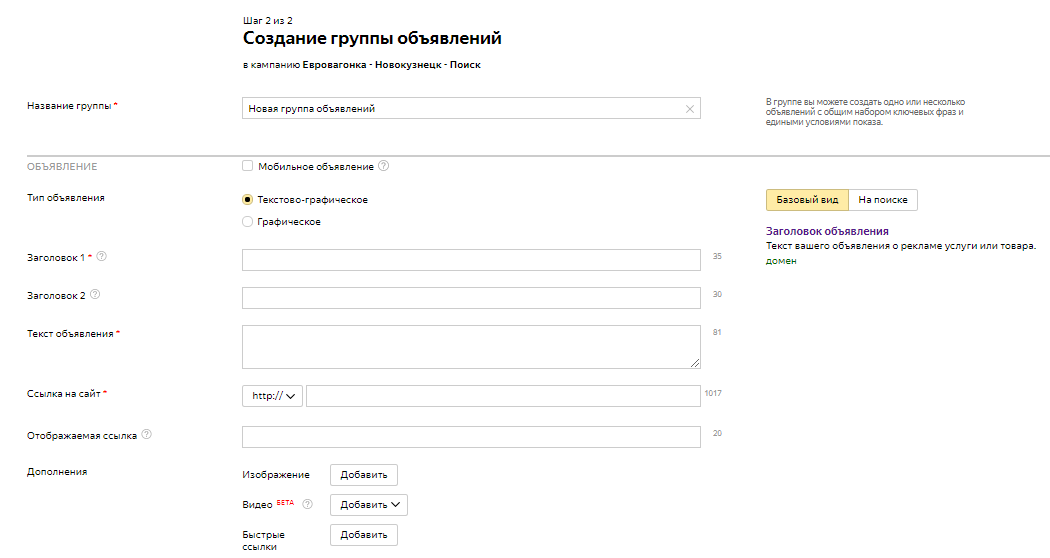The image size is (1050, 558).
Task: Open the домен link in the preview
Action: coord(781,261)
